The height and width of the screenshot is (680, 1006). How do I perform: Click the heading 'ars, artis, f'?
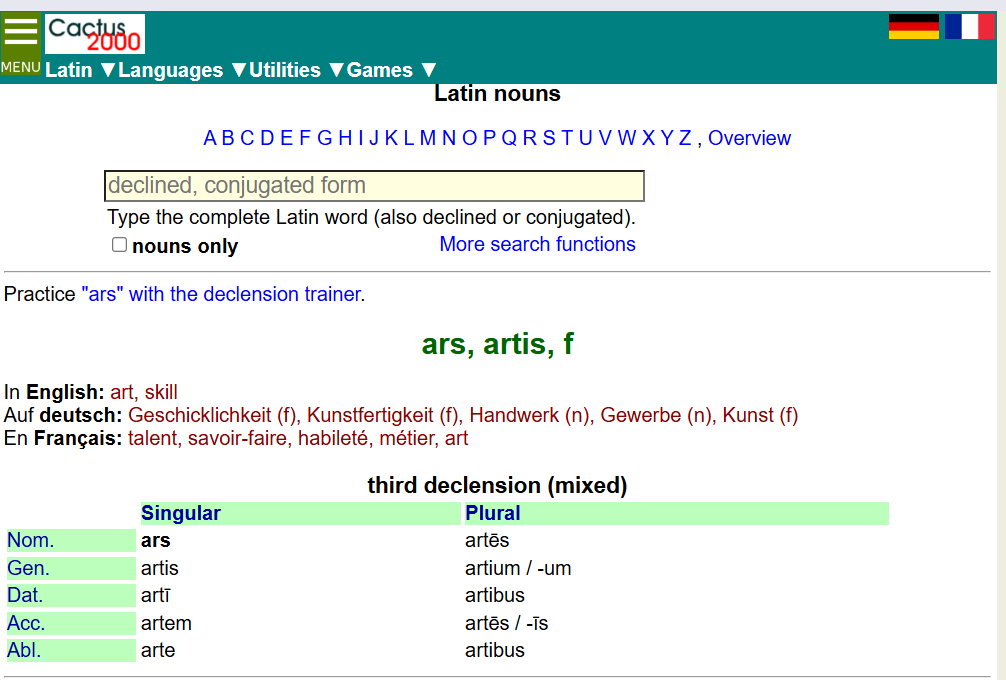tap(497, 344)
